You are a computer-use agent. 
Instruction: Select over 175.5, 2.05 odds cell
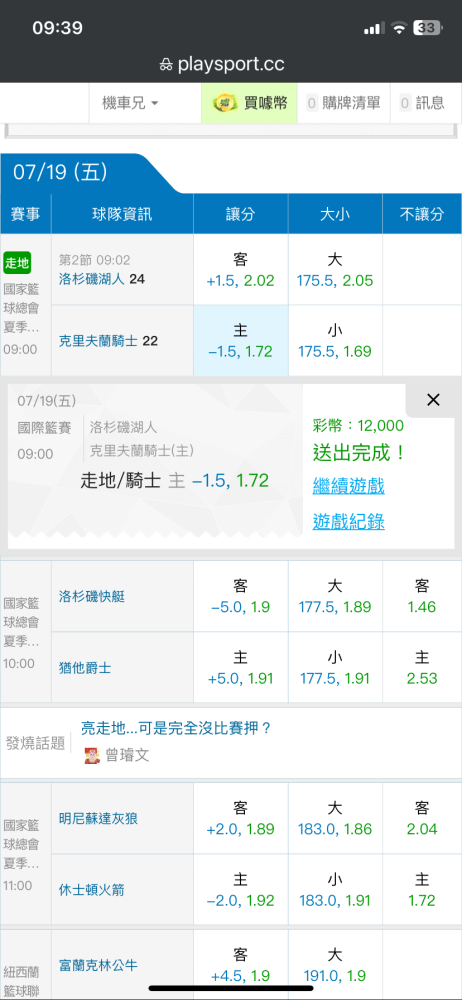[x=335, y=270]
